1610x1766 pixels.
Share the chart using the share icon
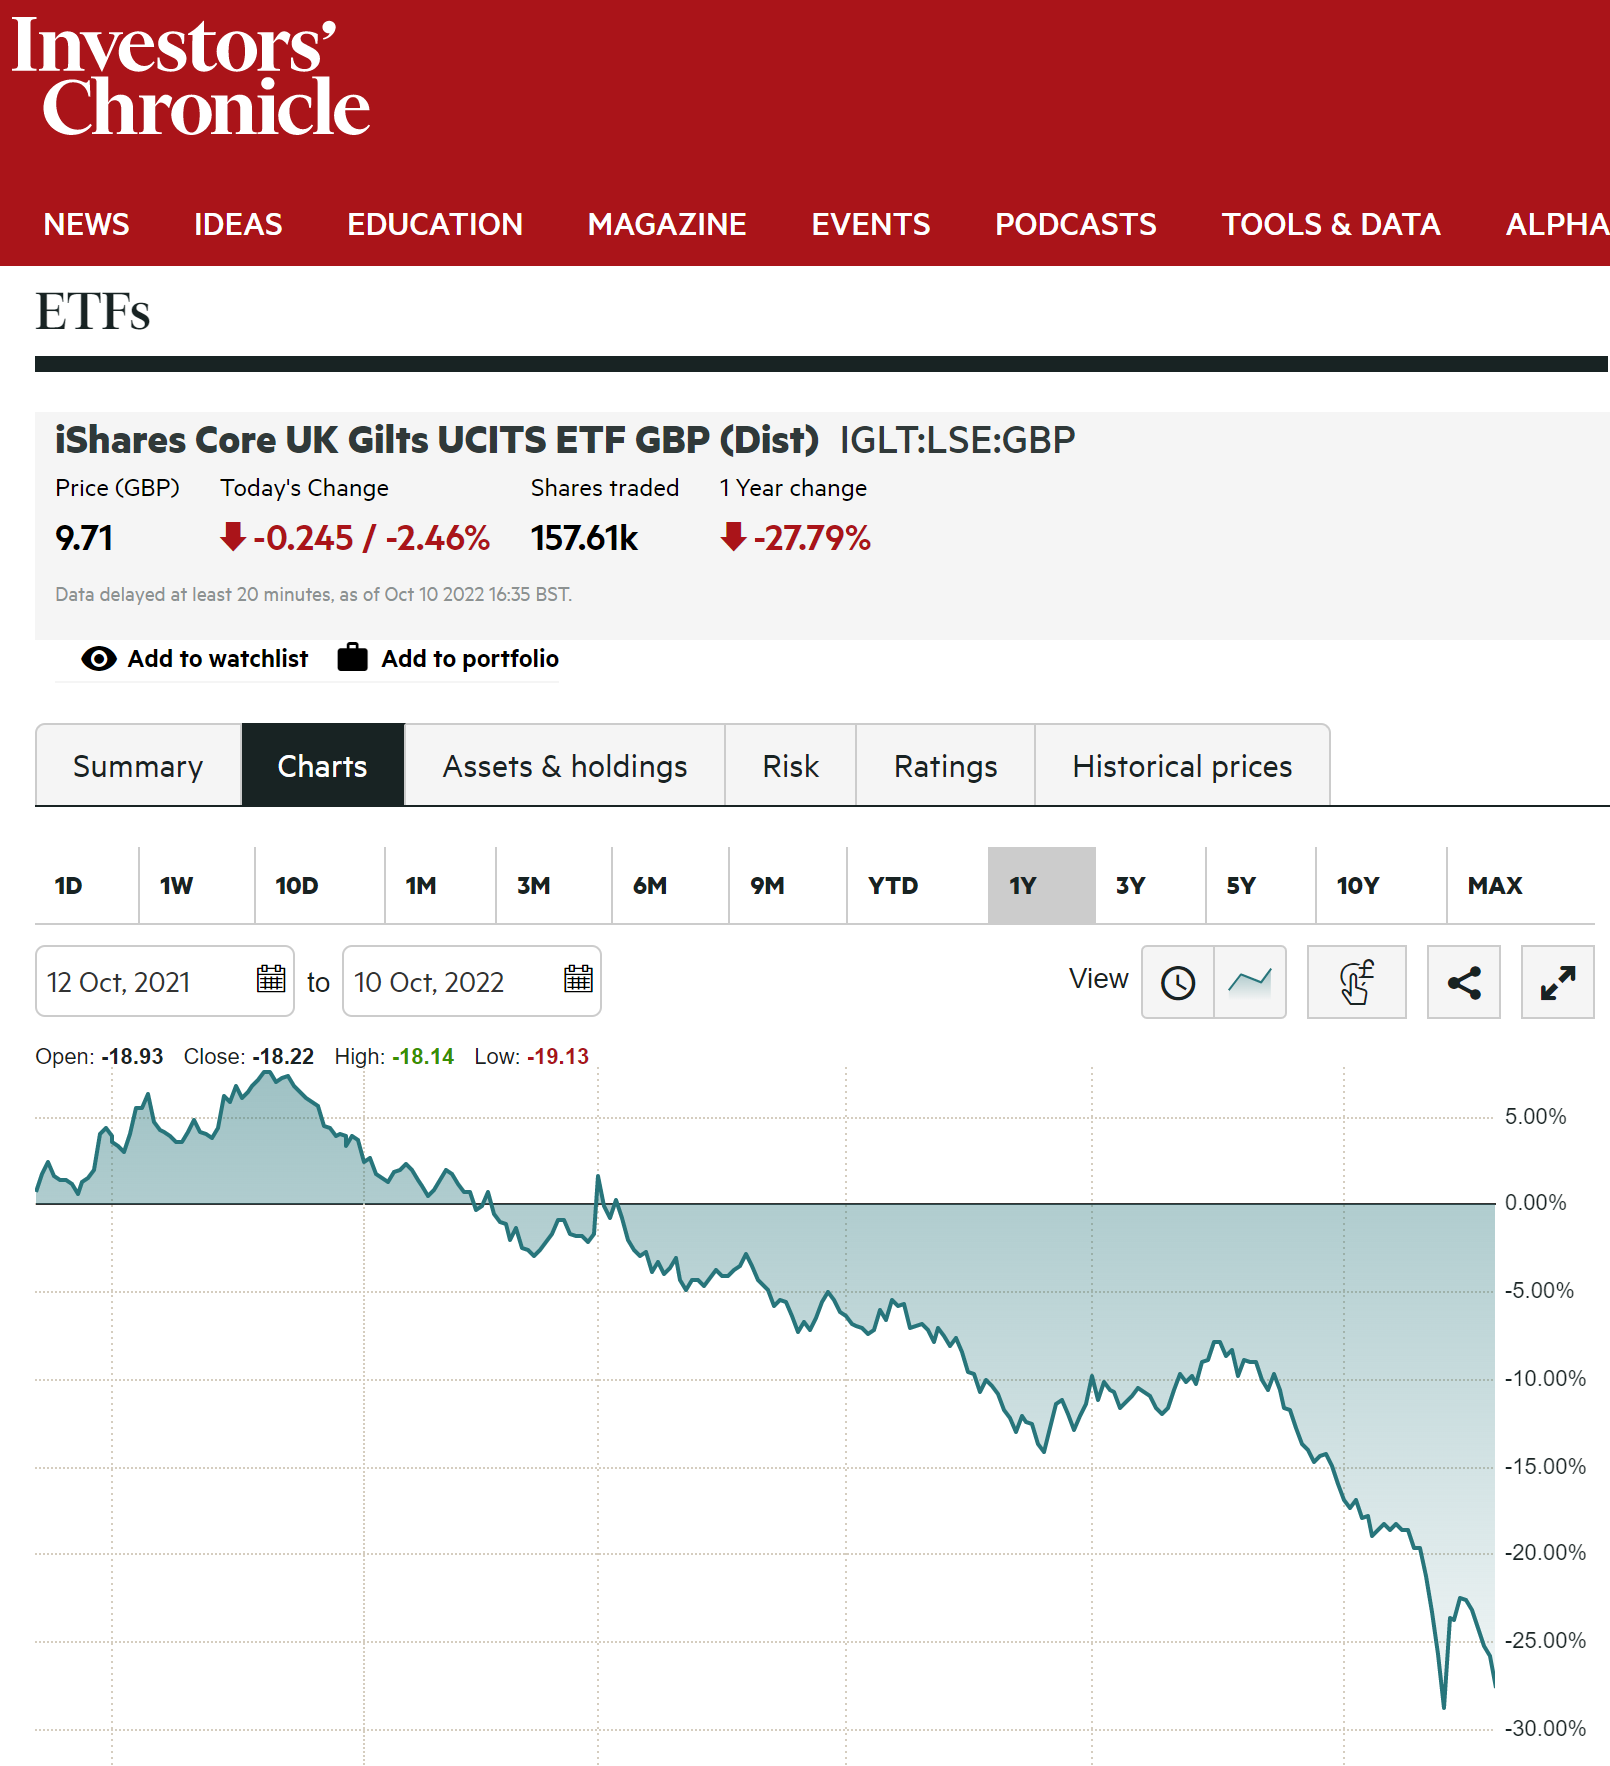click(x=1464, y=982)
